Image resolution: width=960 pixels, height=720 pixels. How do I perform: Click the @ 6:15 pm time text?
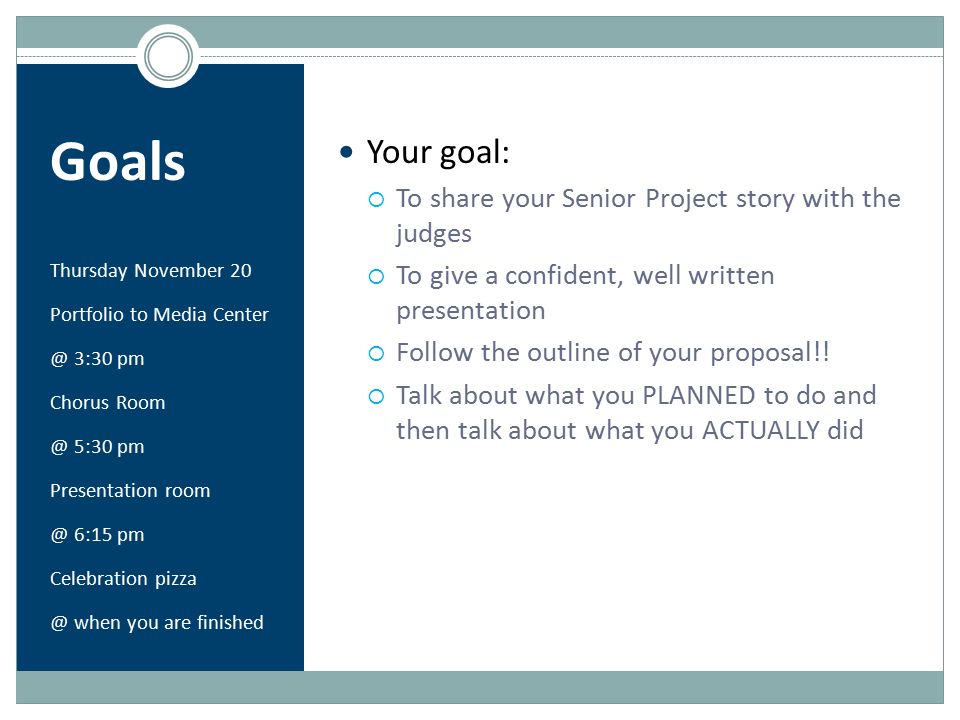(97, 535)
